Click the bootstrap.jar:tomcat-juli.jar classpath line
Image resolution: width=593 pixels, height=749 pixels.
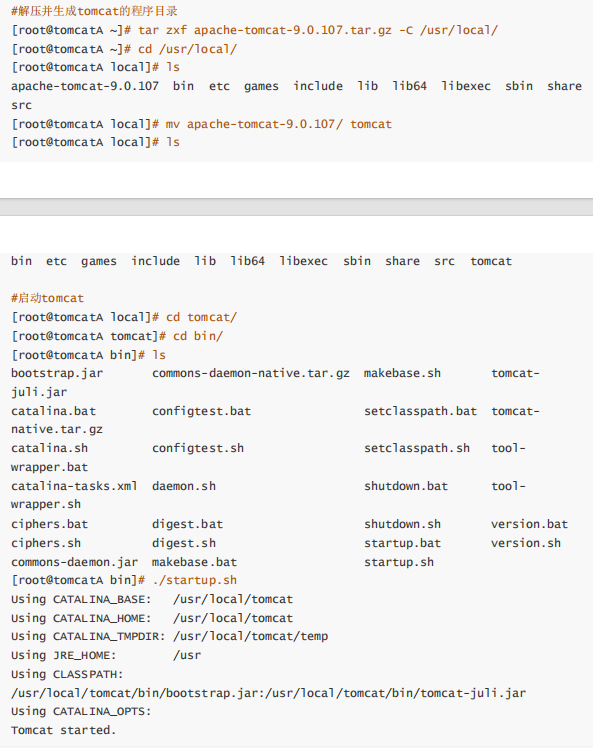pyautogui.click(x=268, y=693)
